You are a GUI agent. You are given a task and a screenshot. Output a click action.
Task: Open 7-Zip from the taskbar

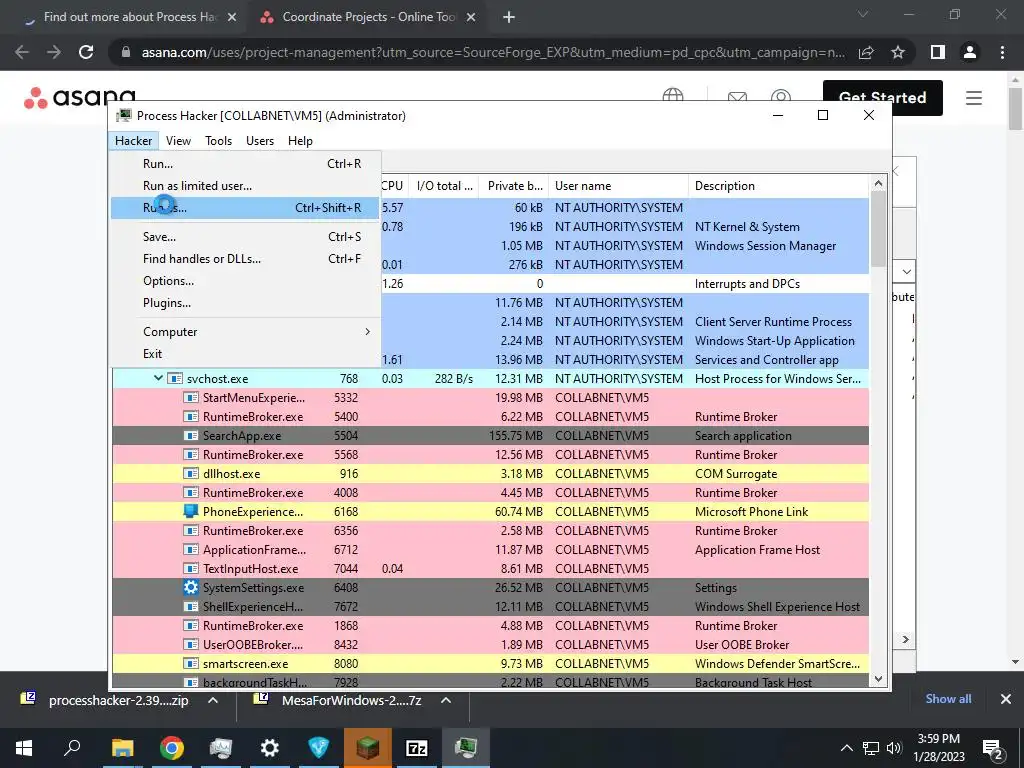(x=417, y=748)
